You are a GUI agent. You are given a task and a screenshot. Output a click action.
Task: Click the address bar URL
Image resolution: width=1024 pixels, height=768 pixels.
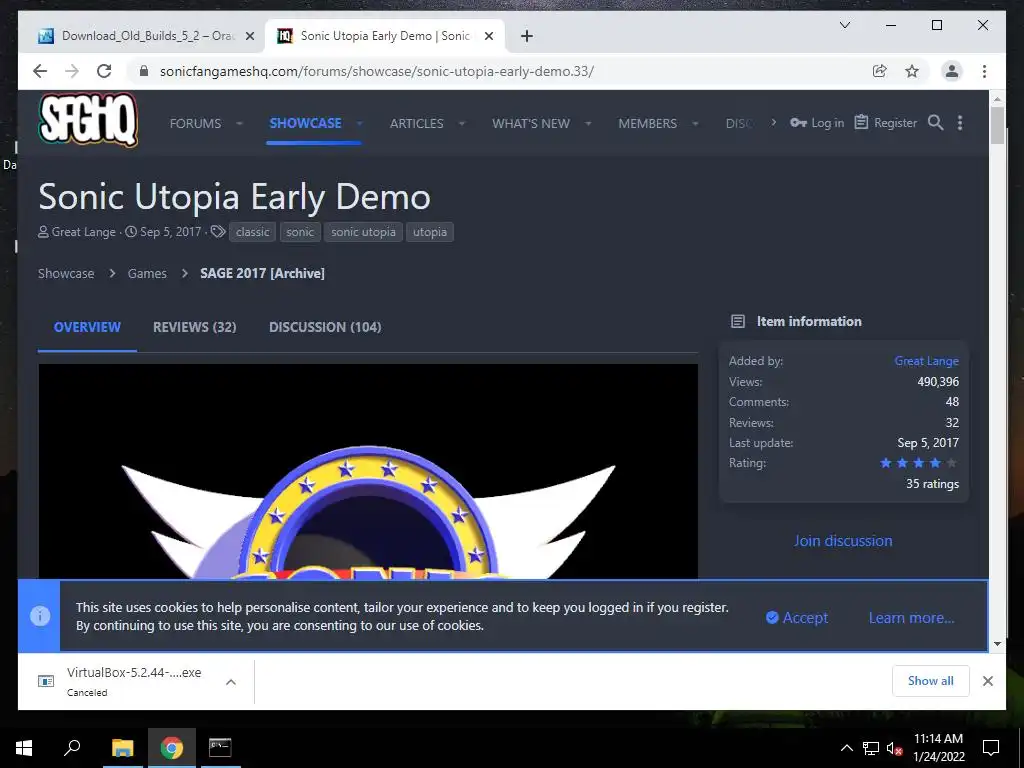click(x=377, y=71)
